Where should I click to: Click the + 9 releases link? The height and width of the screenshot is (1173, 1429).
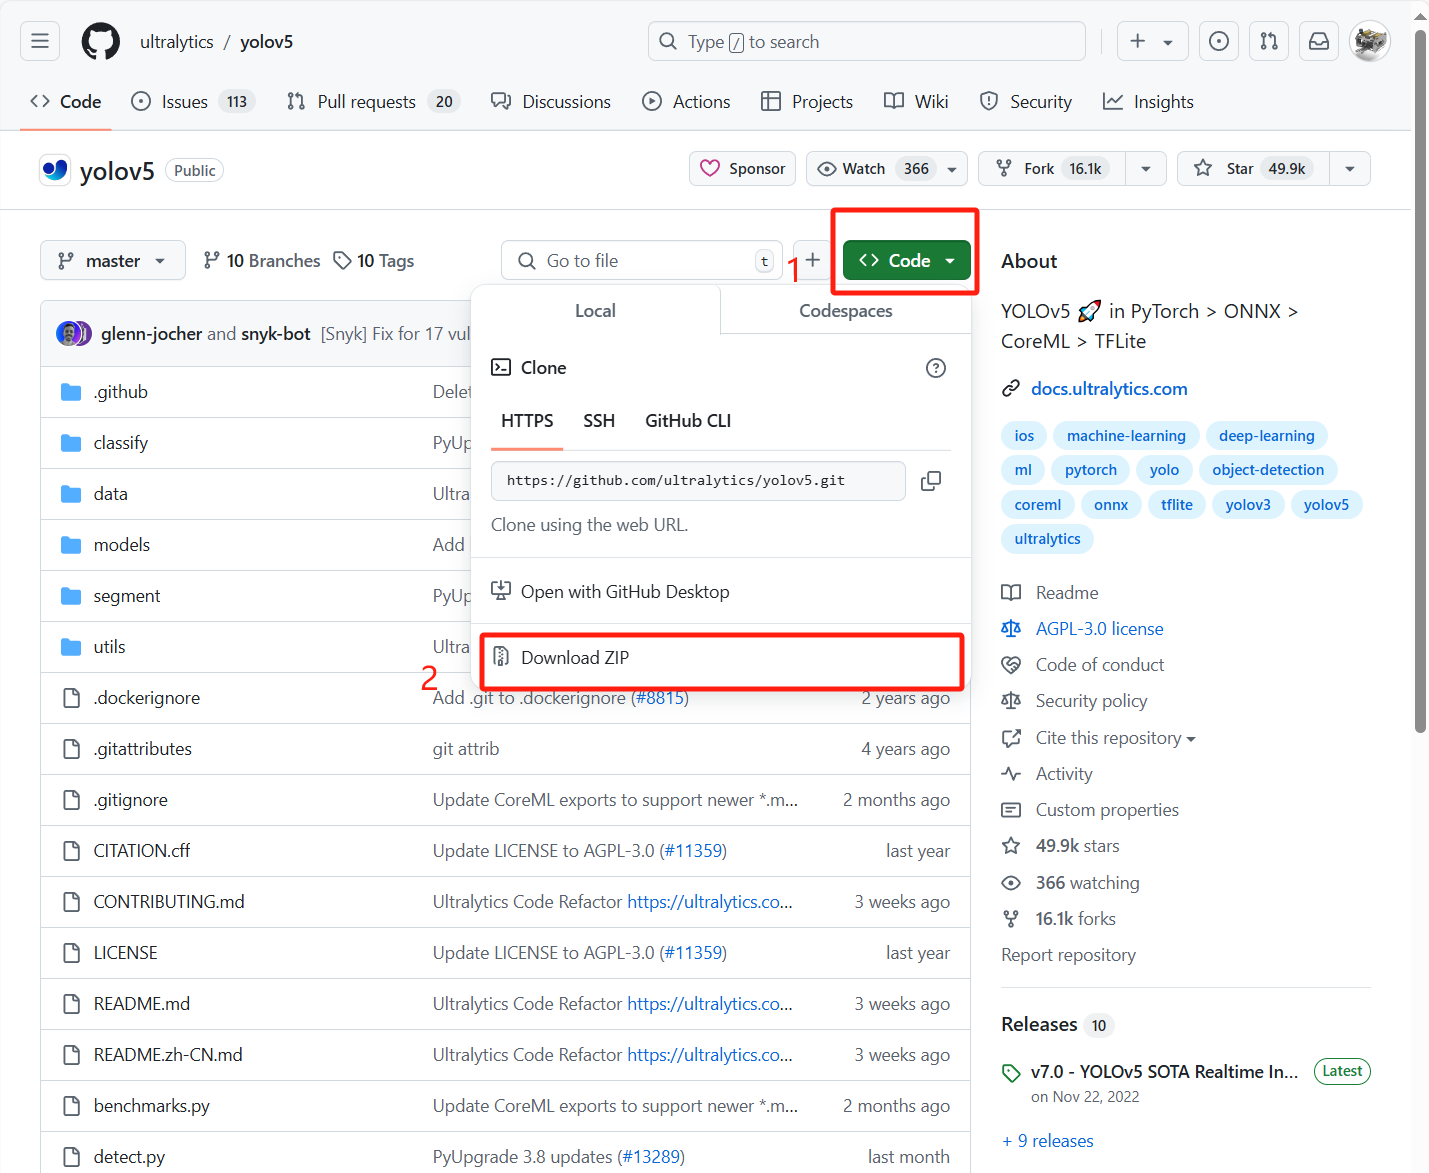pyautogui.click(x=1048, y=1141)
